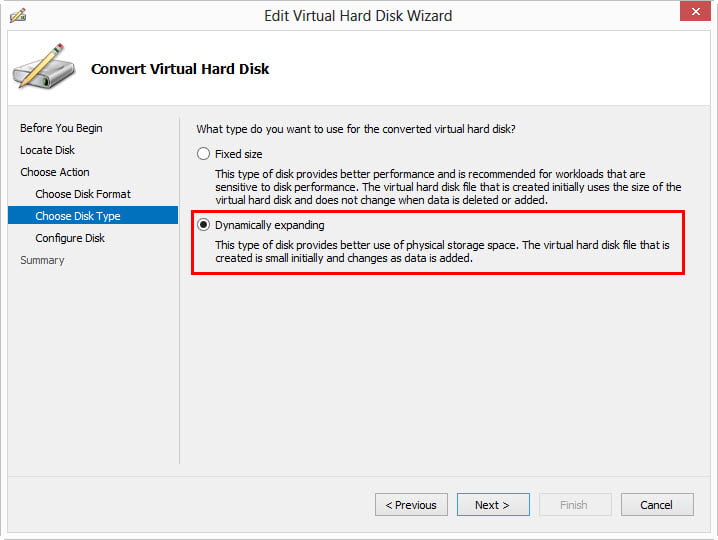Click the Dynamically expanding option label
718x540 pixels.
pyautogui.click(x=270, y=225)
